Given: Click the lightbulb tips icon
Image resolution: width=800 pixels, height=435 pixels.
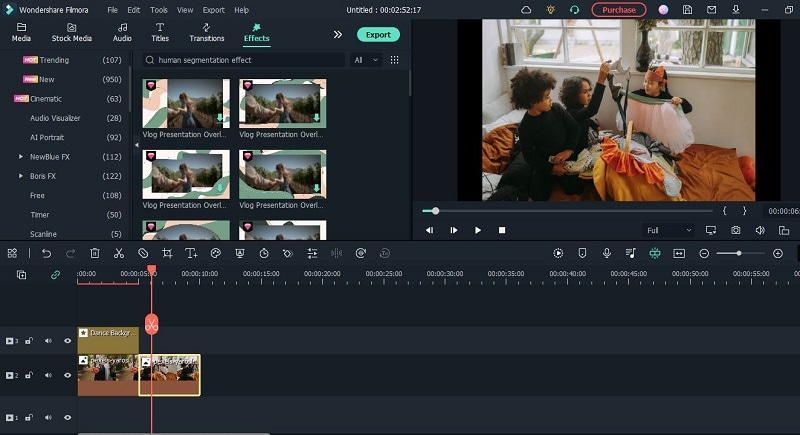Looking at the screenshot, I should [551, 10].
